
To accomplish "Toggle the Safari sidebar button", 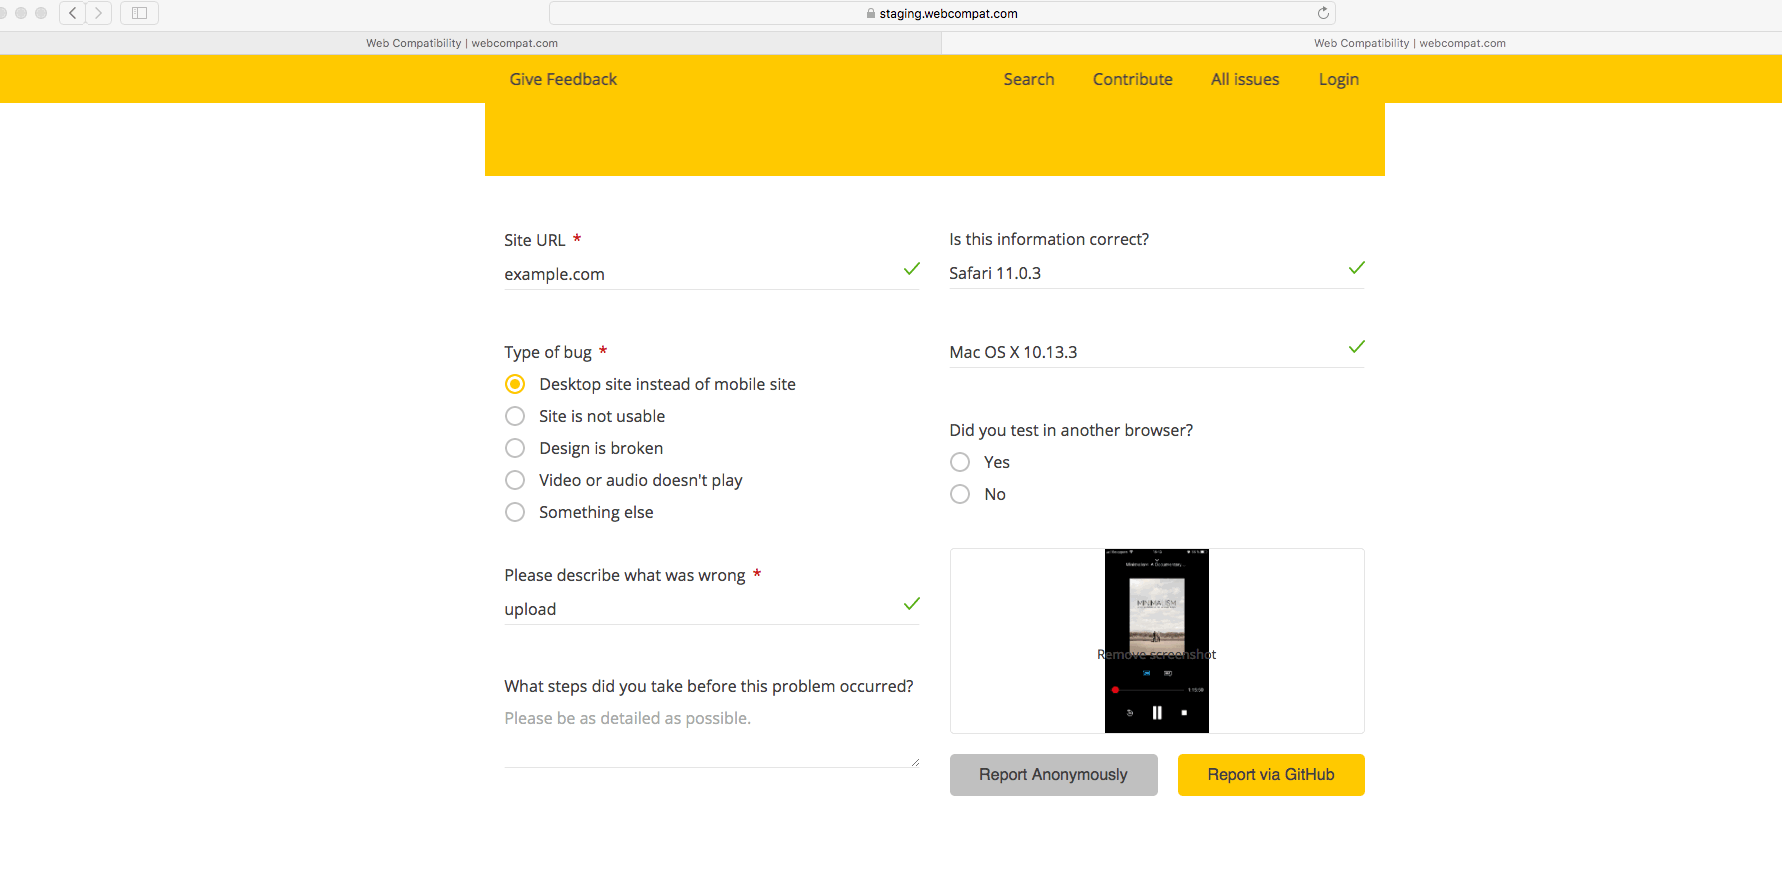I will (x=139, y=13).
